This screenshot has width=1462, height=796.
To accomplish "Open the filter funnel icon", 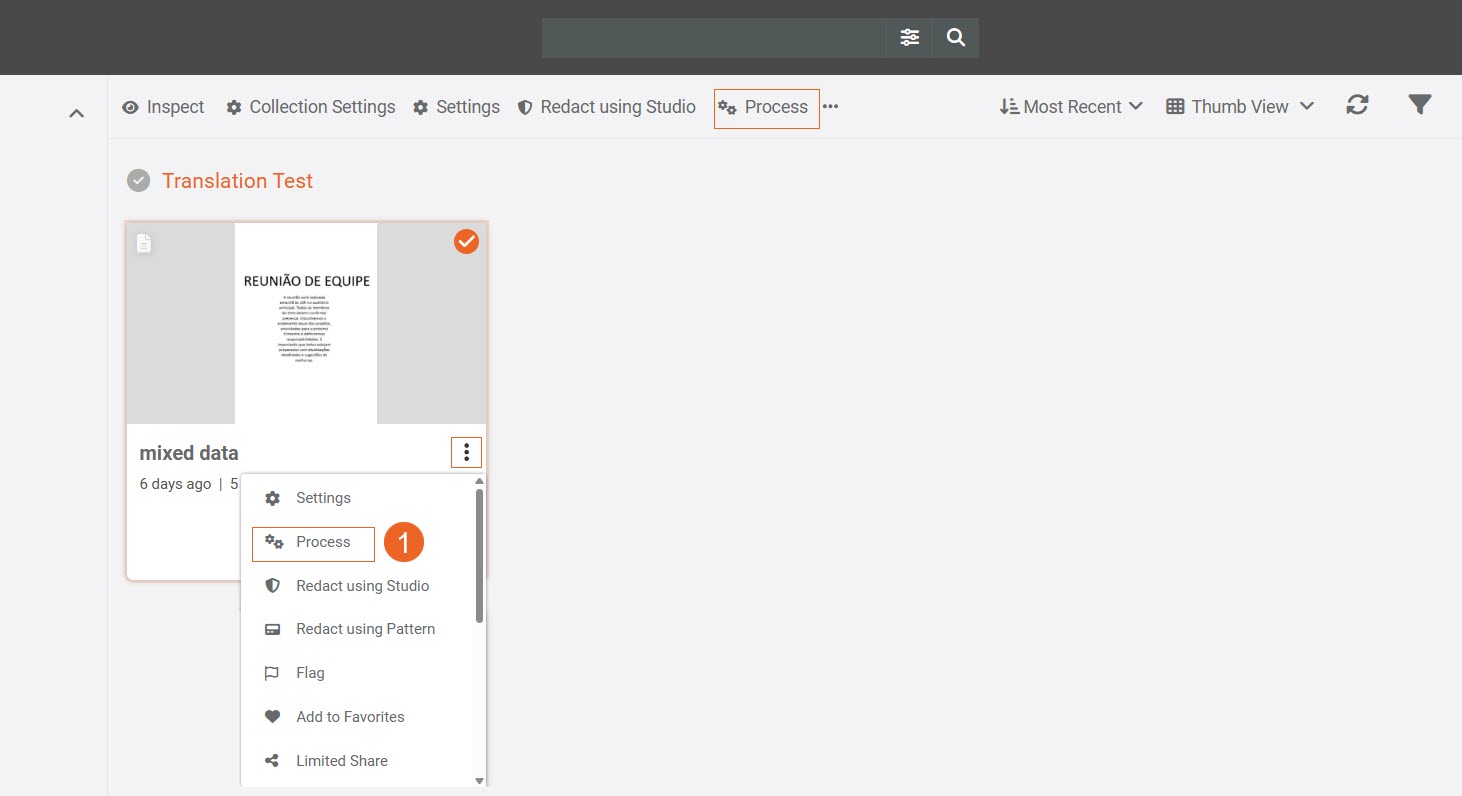I will click(1419, 105).
